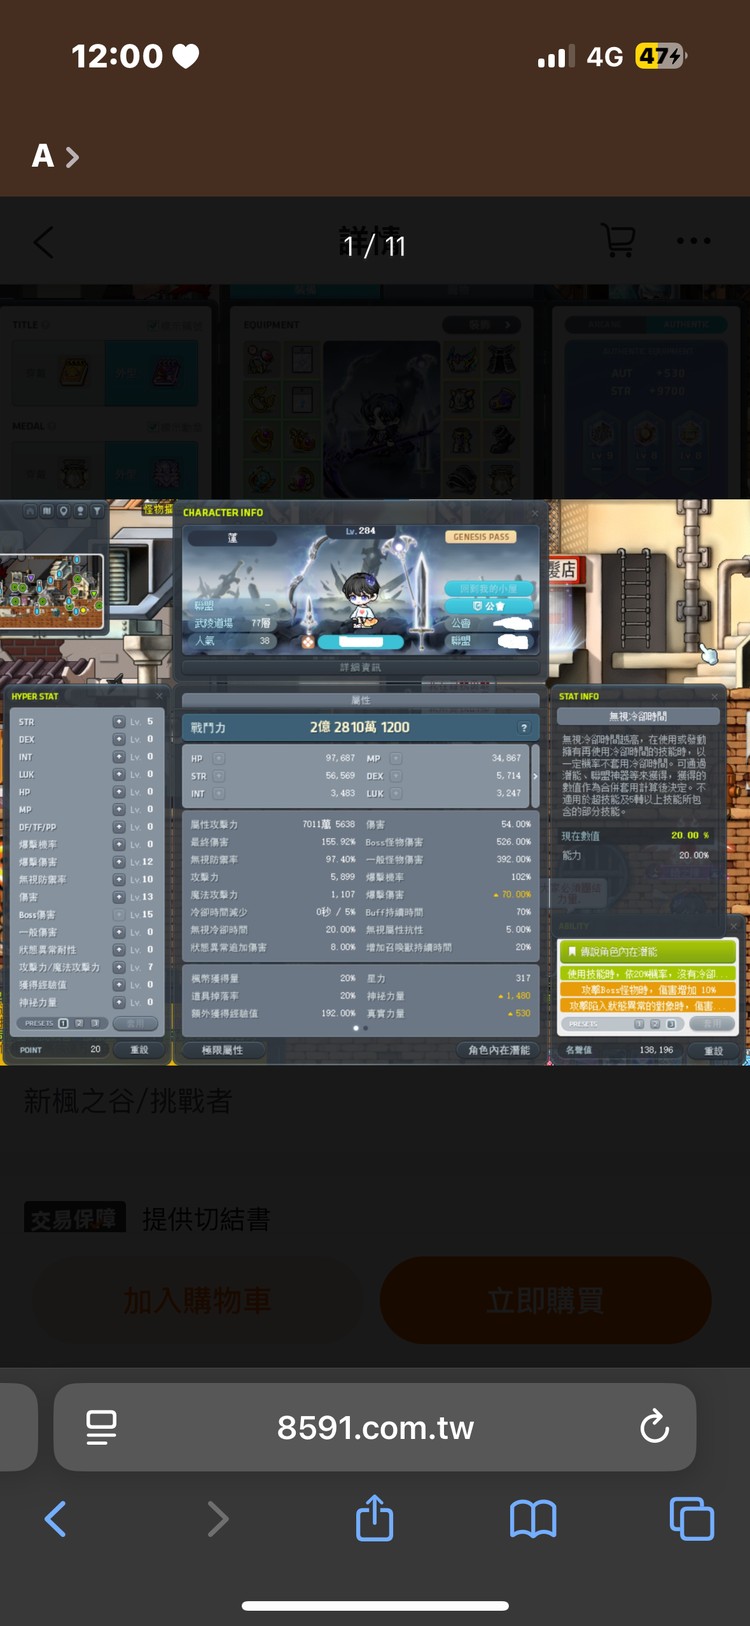
Task: Tap the Safari back navigation arrow
Action: coord(56,1518)
